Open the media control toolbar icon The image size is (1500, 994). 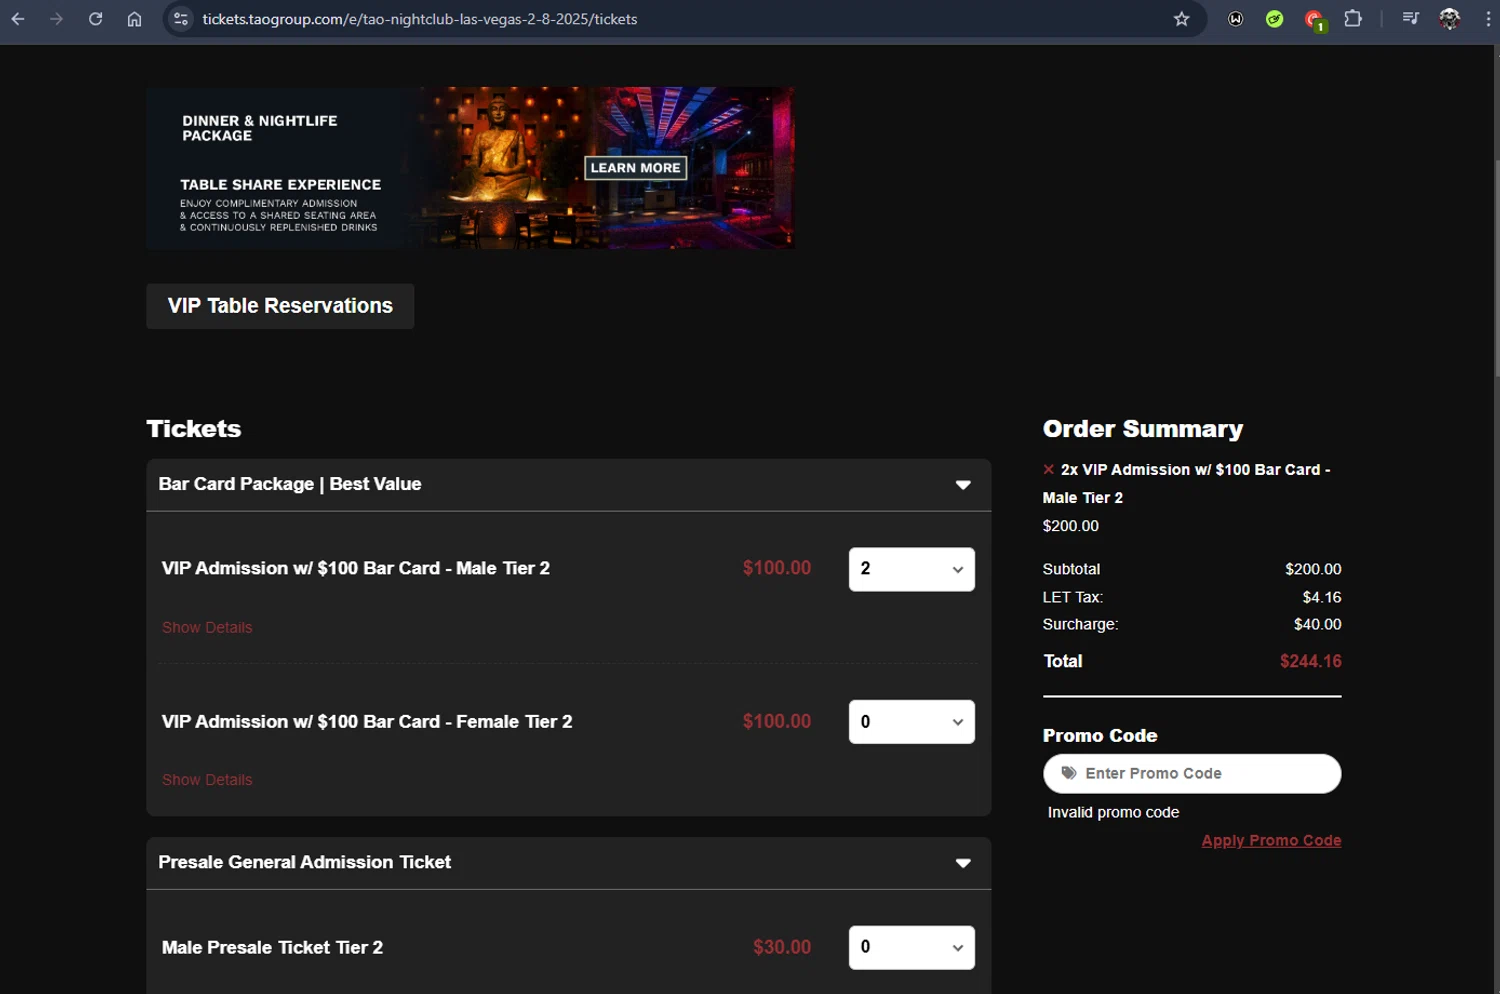pos(1410,19)
